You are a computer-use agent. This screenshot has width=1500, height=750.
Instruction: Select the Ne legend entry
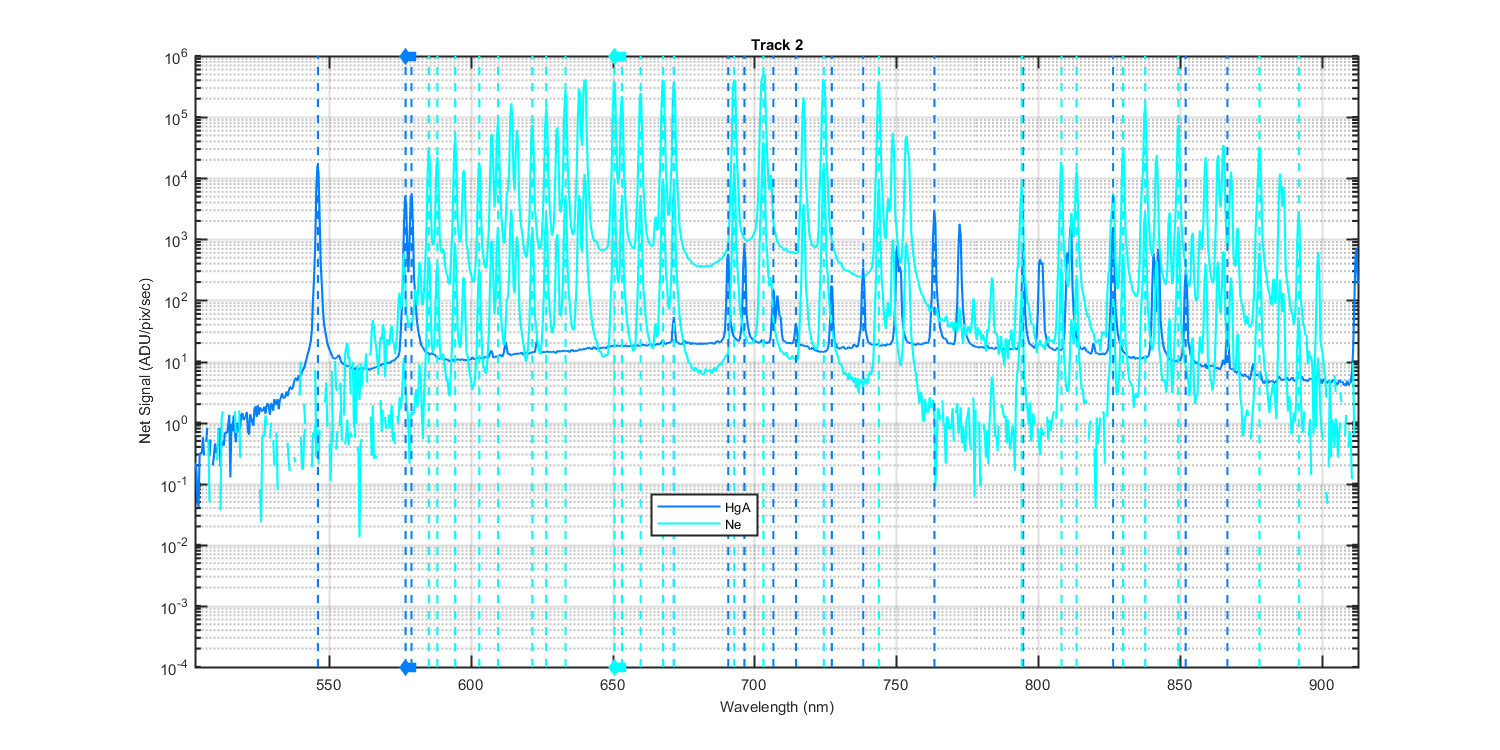click(704, 523)
